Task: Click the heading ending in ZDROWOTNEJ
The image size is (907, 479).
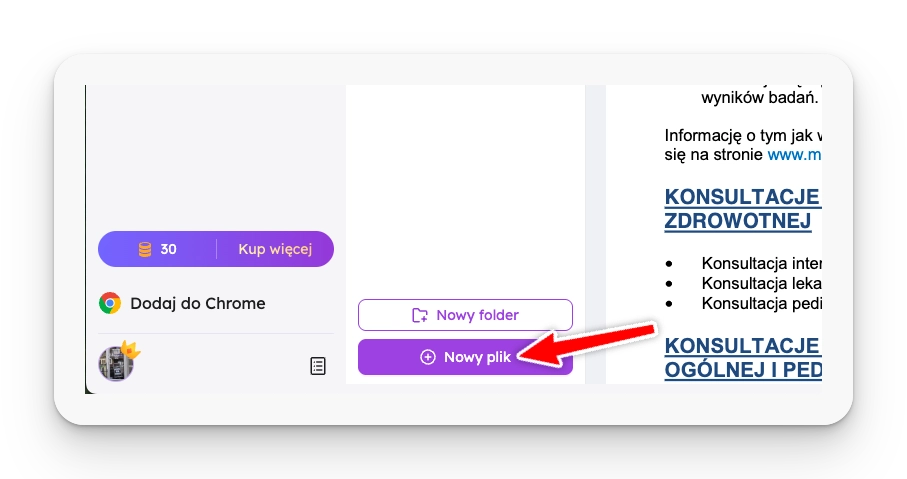Action: tap(738, 220)
